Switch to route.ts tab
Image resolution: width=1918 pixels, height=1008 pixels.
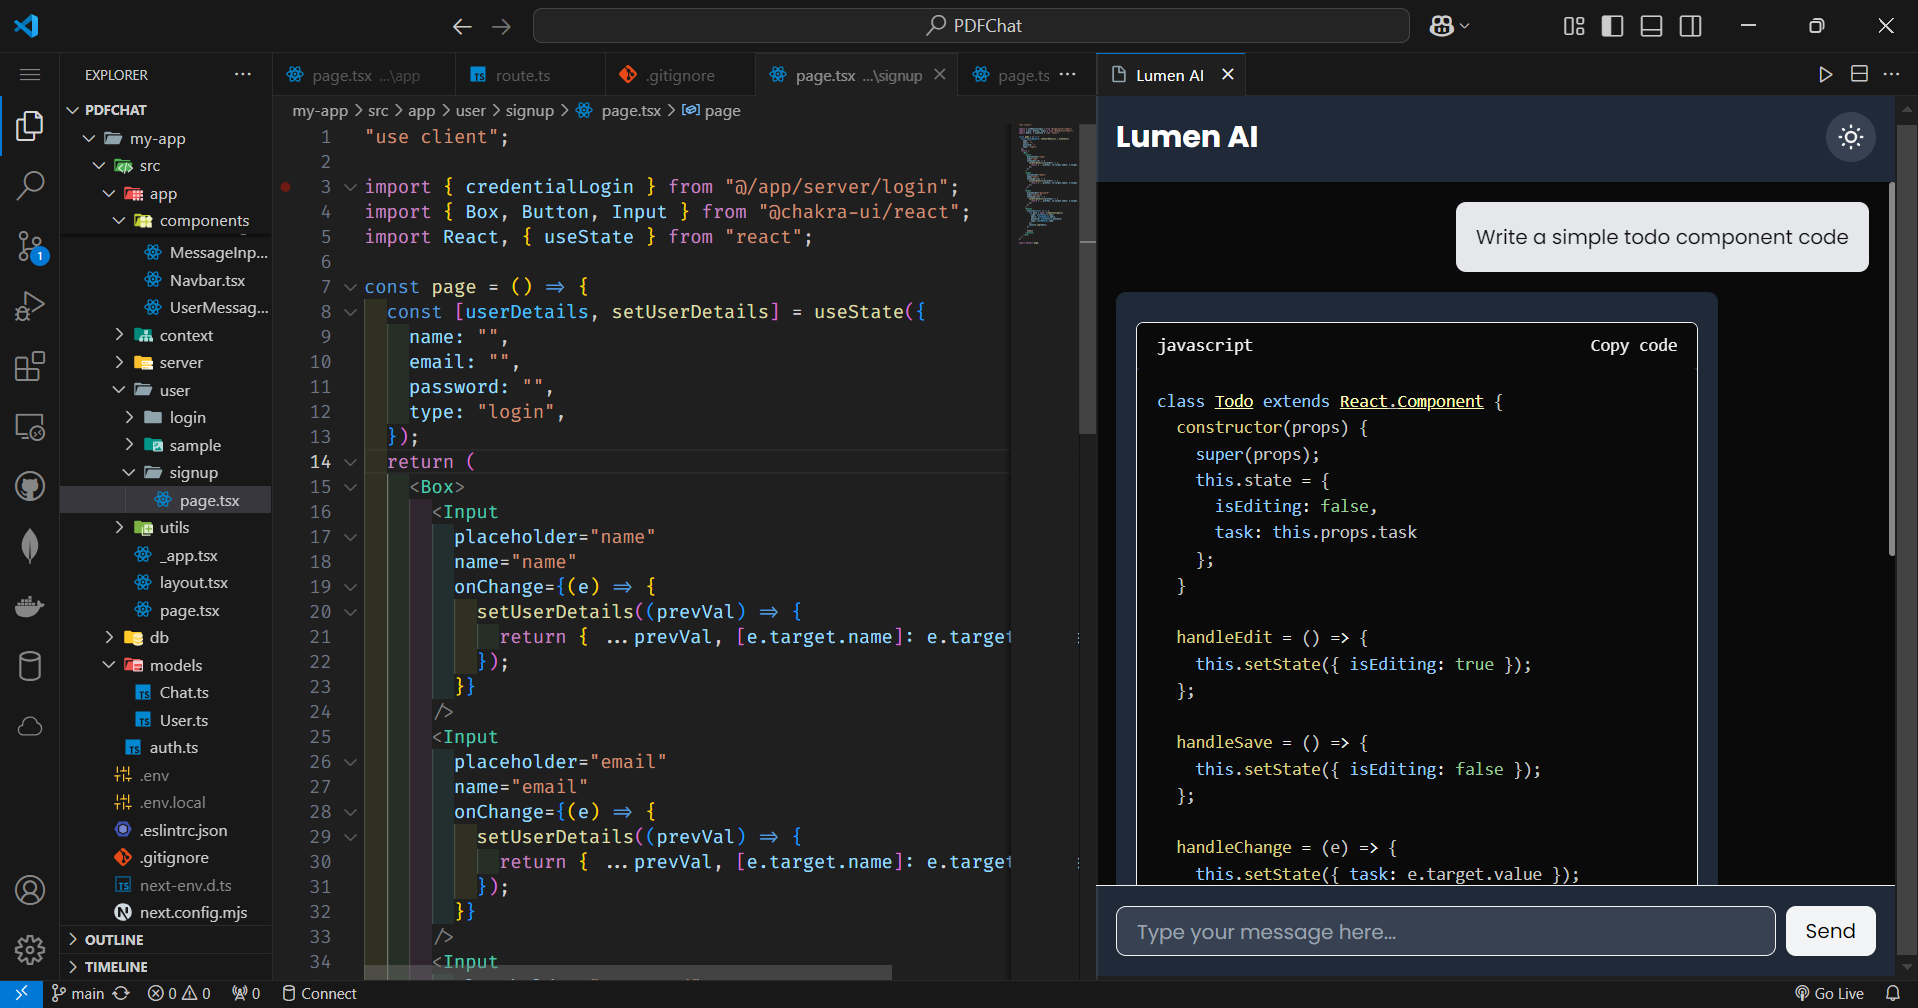[x=530, y=75]
